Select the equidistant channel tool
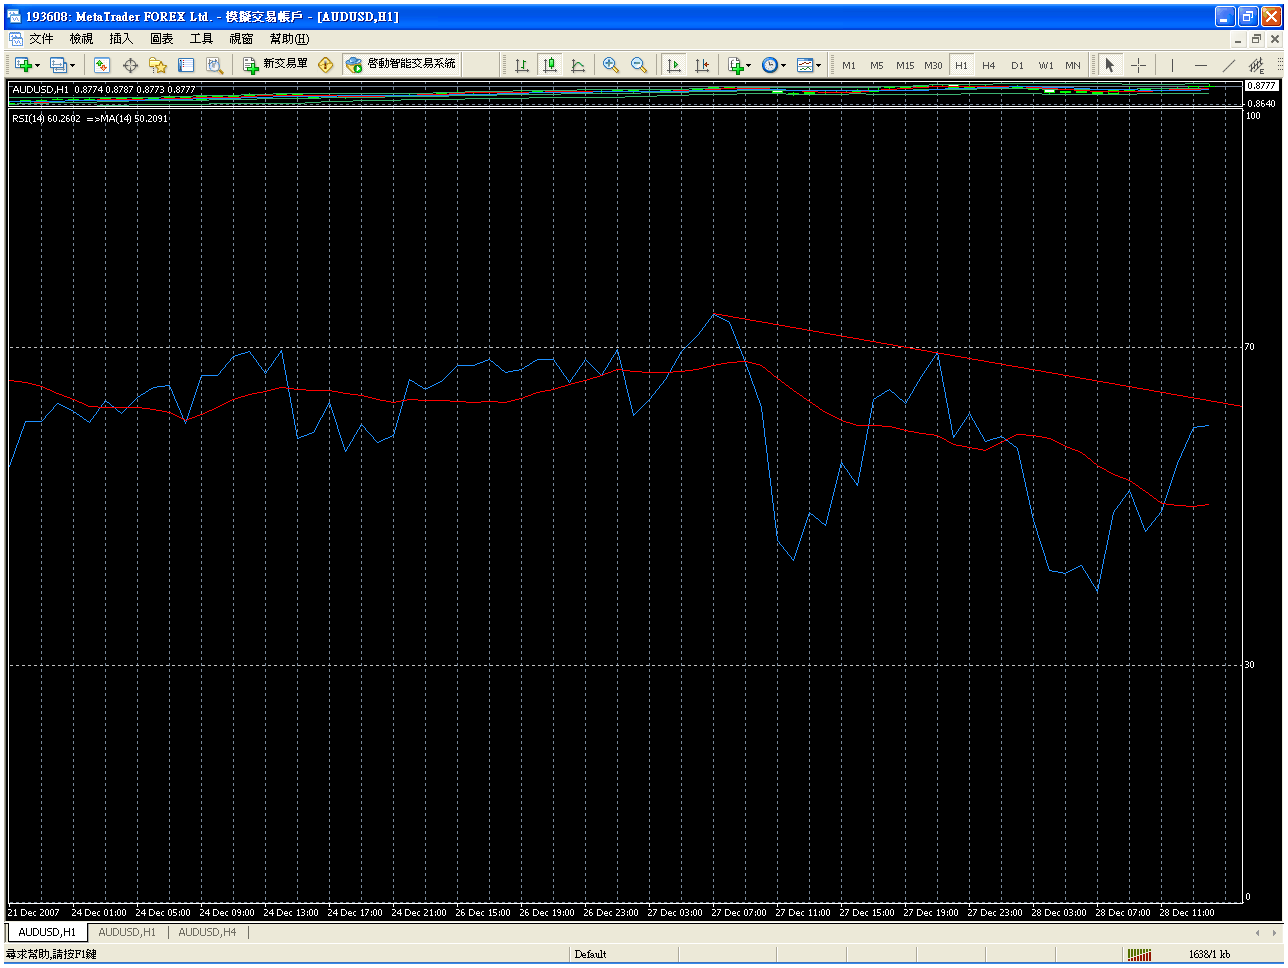1288x968 pixels. pyautogui.click(x=1256, y=65)
